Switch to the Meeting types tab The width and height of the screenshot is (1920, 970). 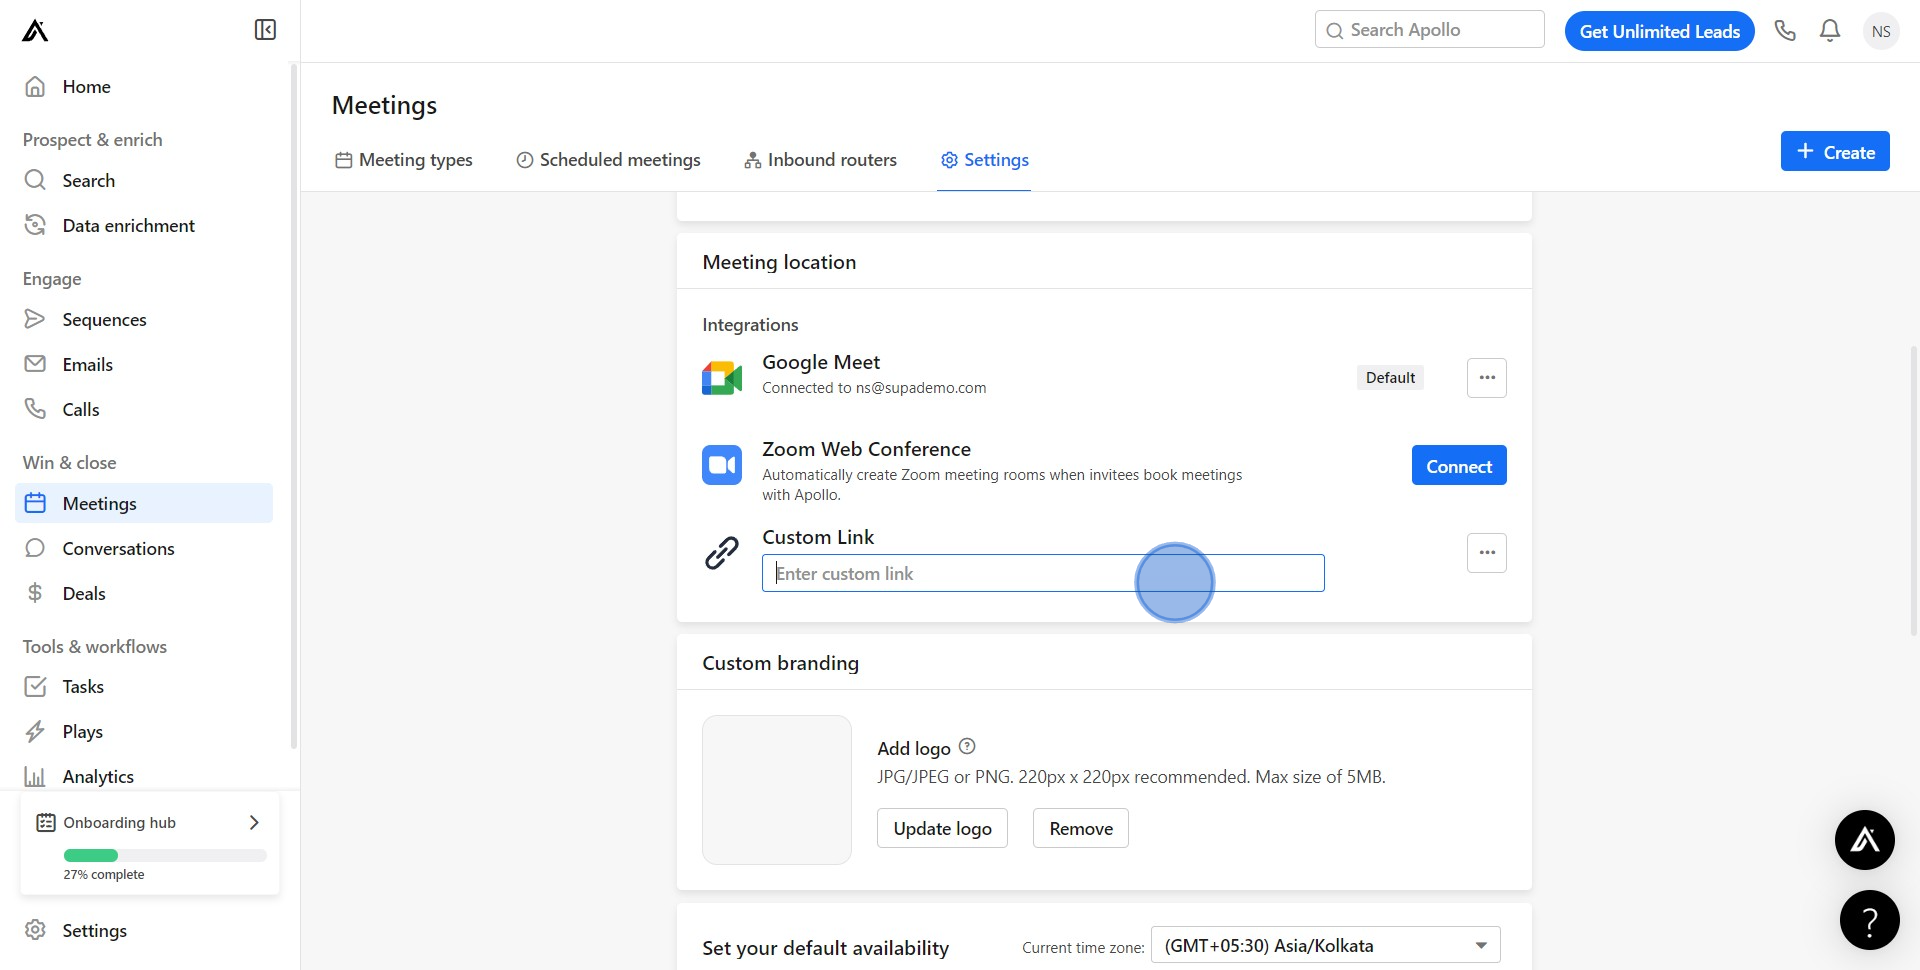[x=404, y=160]
